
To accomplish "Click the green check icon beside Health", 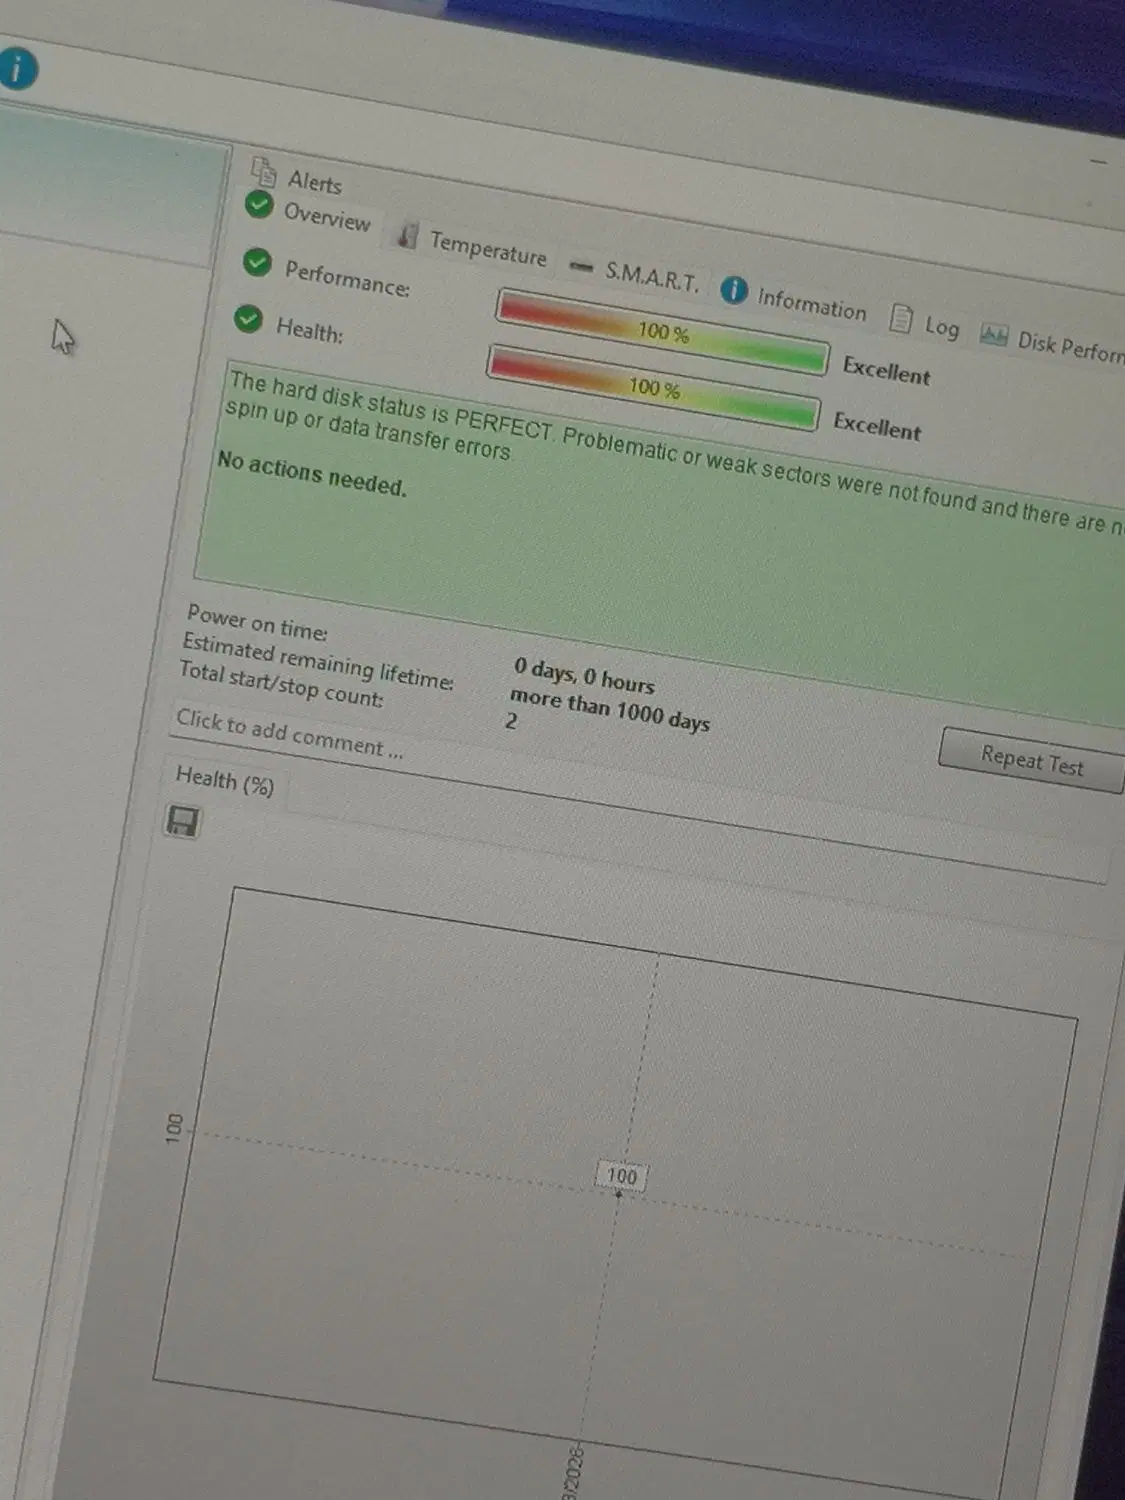I will [248, 319].
